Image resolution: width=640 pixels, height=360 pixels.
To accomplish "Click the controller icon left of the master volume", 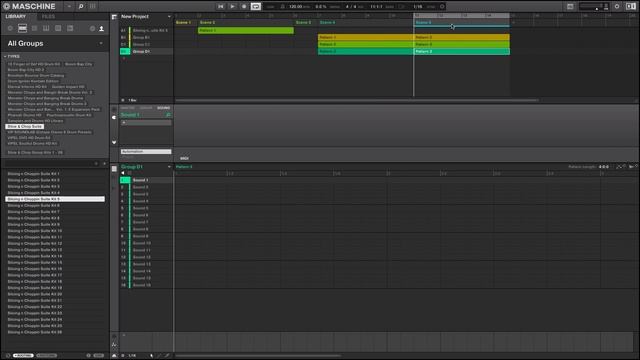I will (570, 7).
